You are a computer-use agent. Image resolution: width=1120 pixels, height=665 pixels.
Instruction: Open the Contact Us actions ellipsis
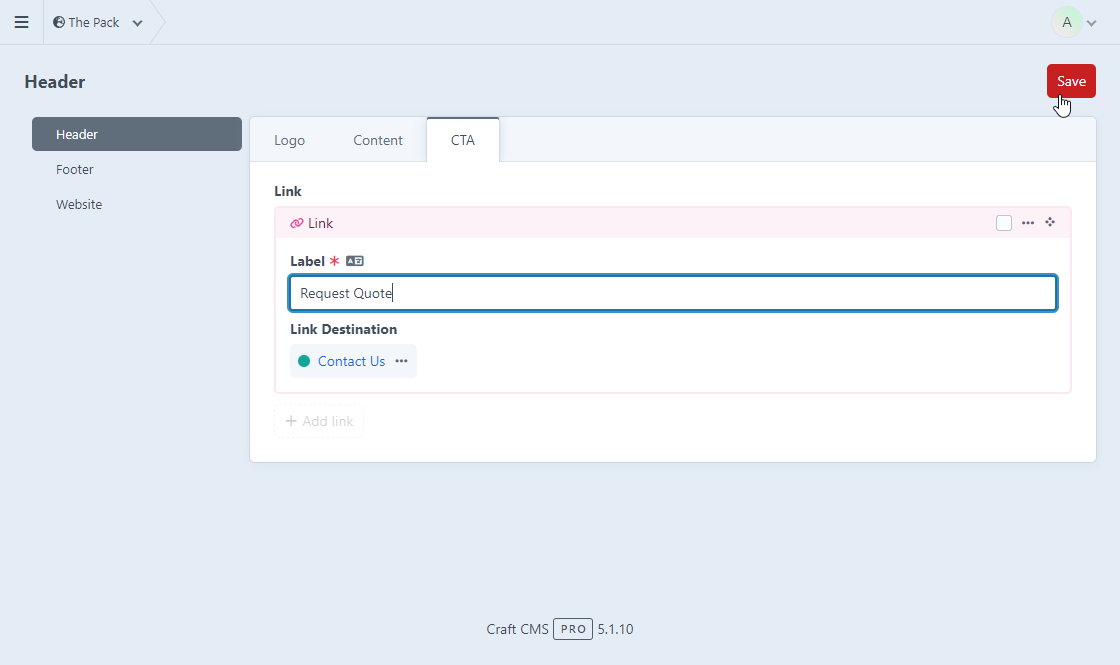(x=401, y=361)
